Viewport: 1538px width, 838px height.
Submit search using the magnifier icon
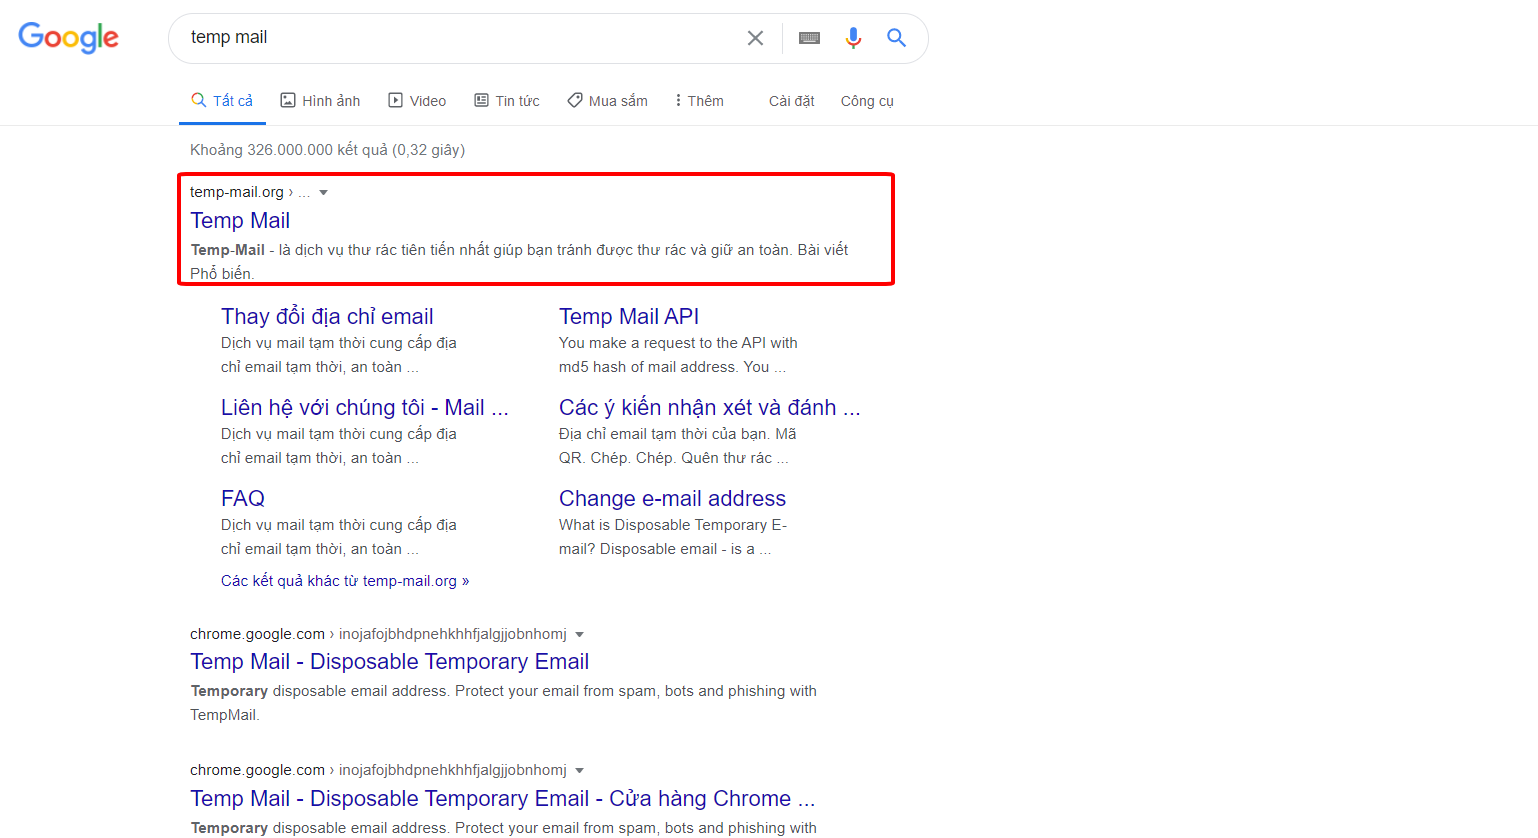[x=896, y=38]
